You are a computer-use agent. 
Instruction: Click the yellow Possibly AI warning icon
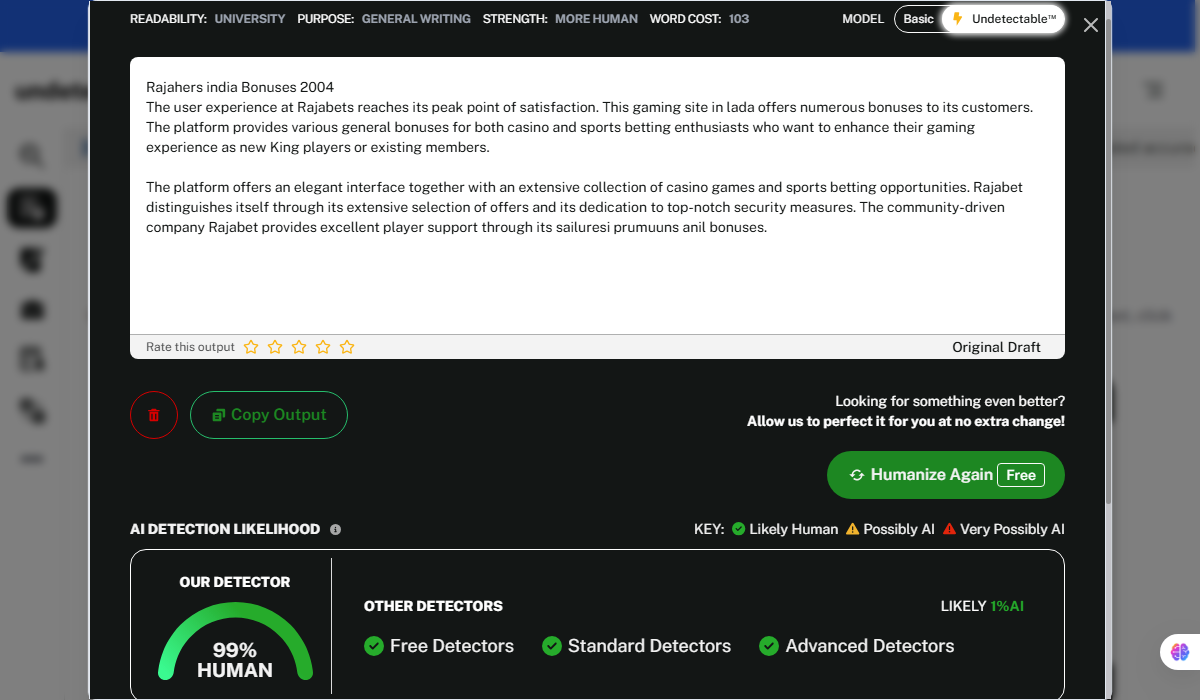[853, 529]
